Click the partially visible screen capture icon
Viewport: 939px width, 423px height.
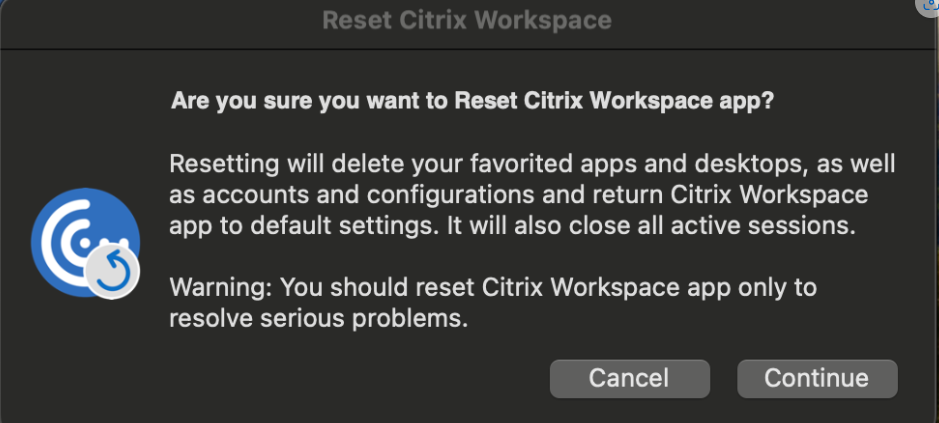tap(930, 6)
